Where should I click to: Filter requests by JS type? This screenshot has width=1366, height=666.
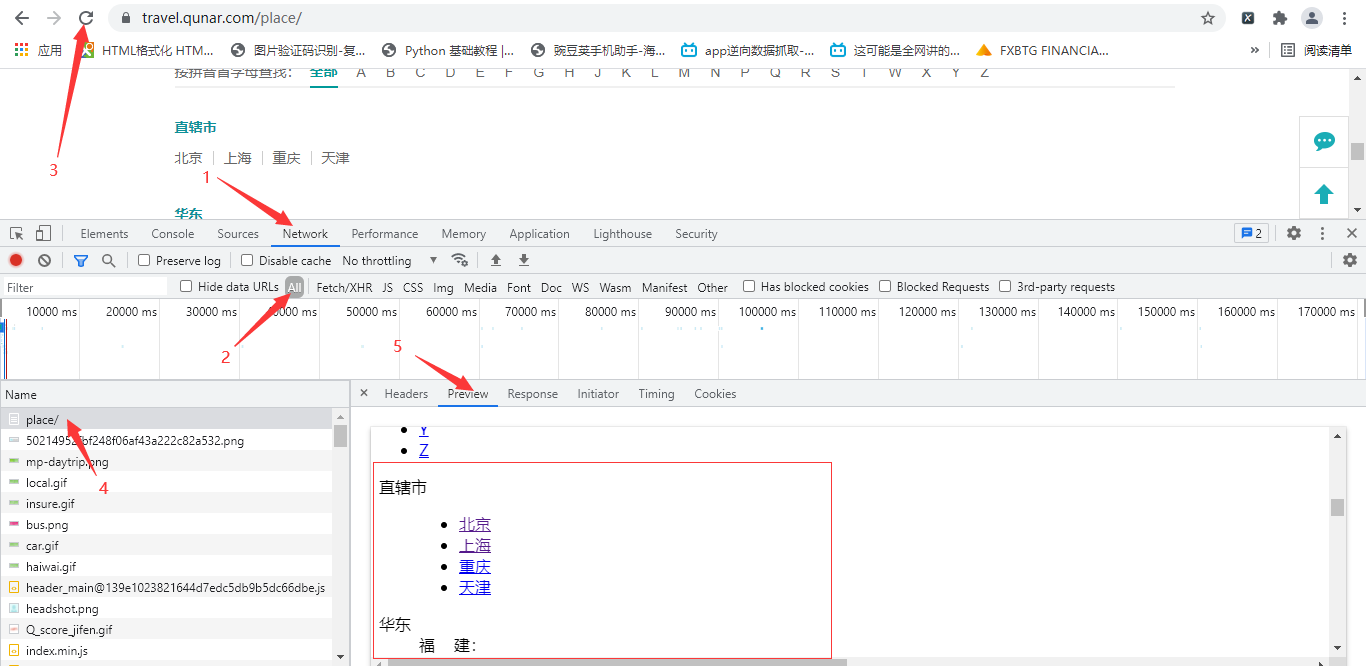[388, 287]
